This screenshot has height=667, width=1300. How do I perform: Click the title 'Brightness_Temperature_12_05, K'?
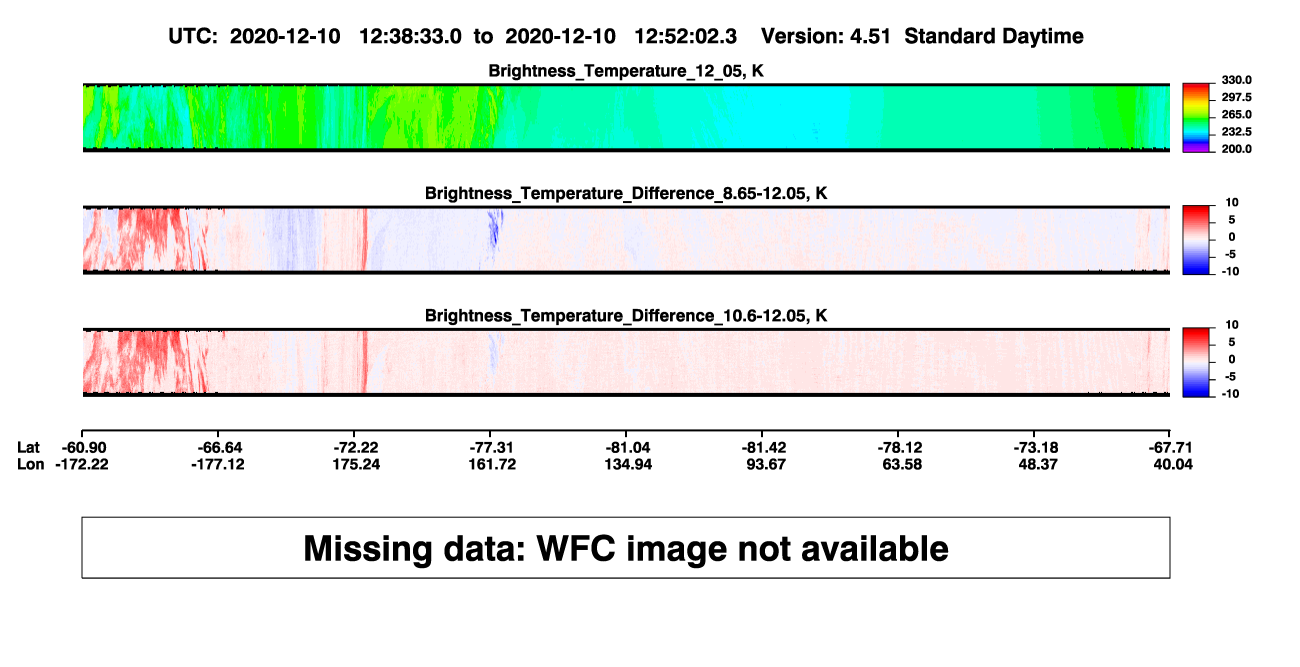[x=626, y=71]
